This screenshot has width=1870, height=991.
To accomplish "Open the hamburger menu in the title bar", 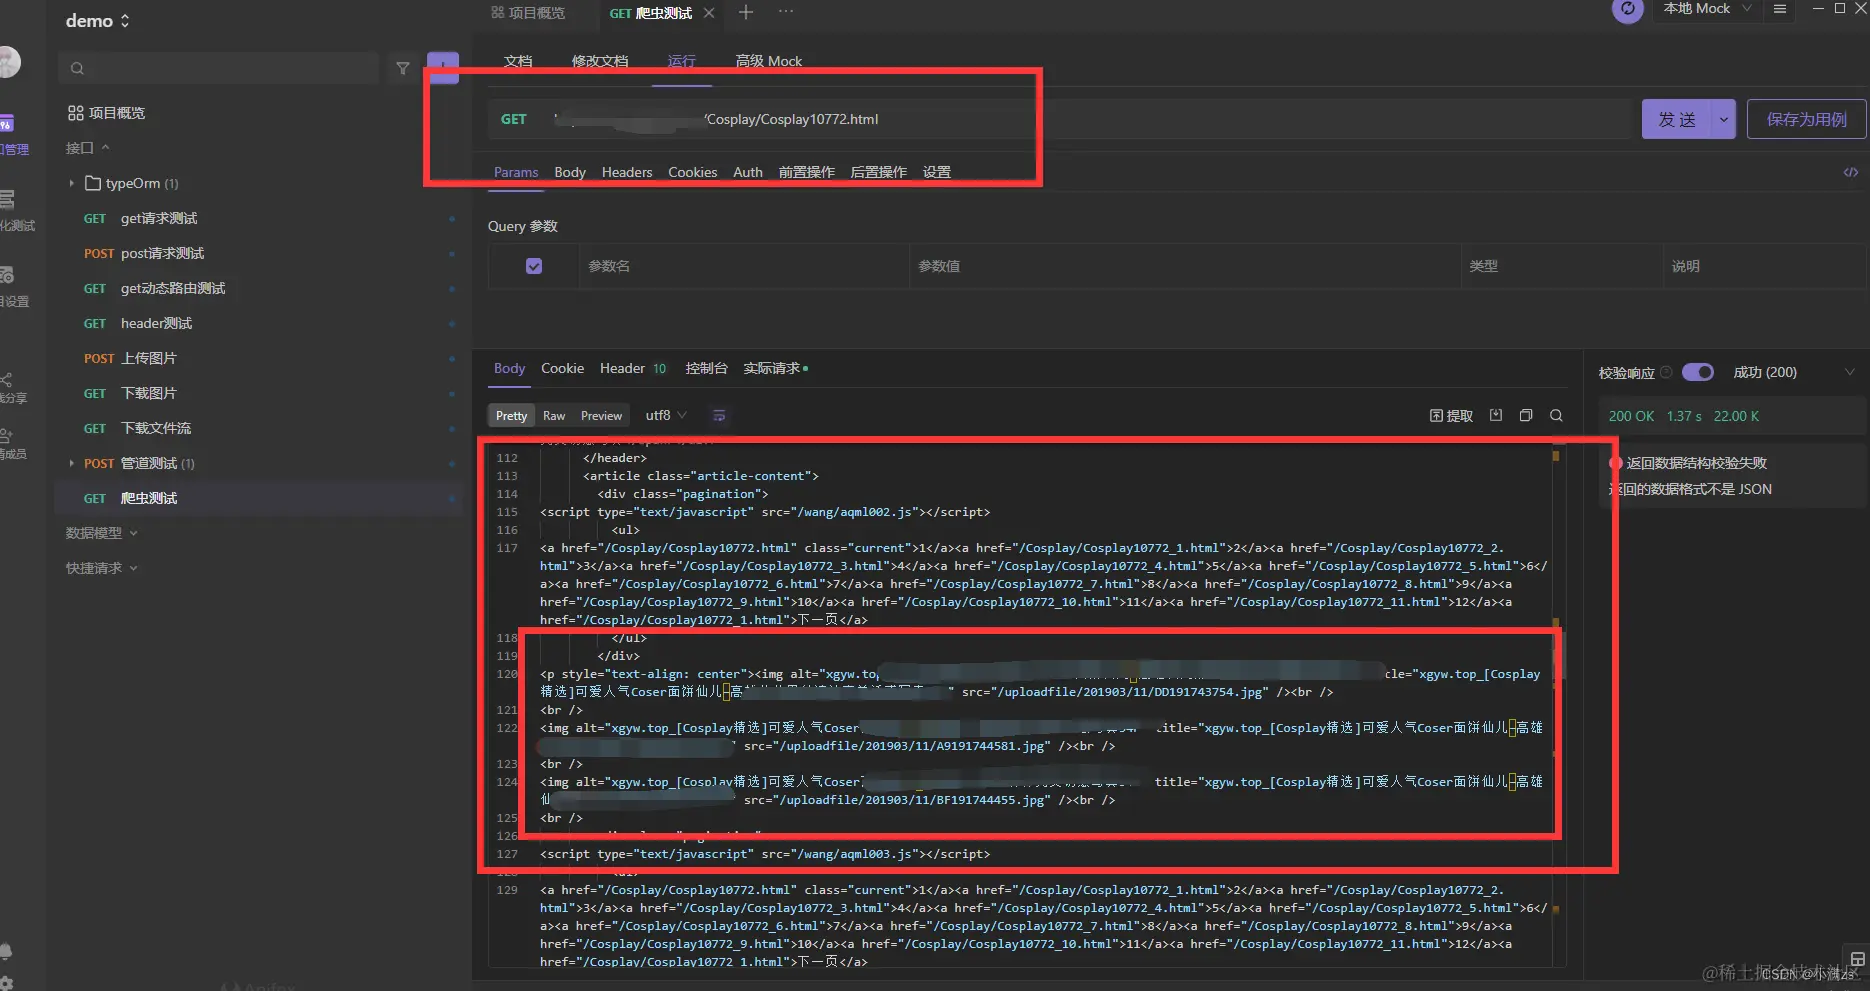I will click(1779, 9).
